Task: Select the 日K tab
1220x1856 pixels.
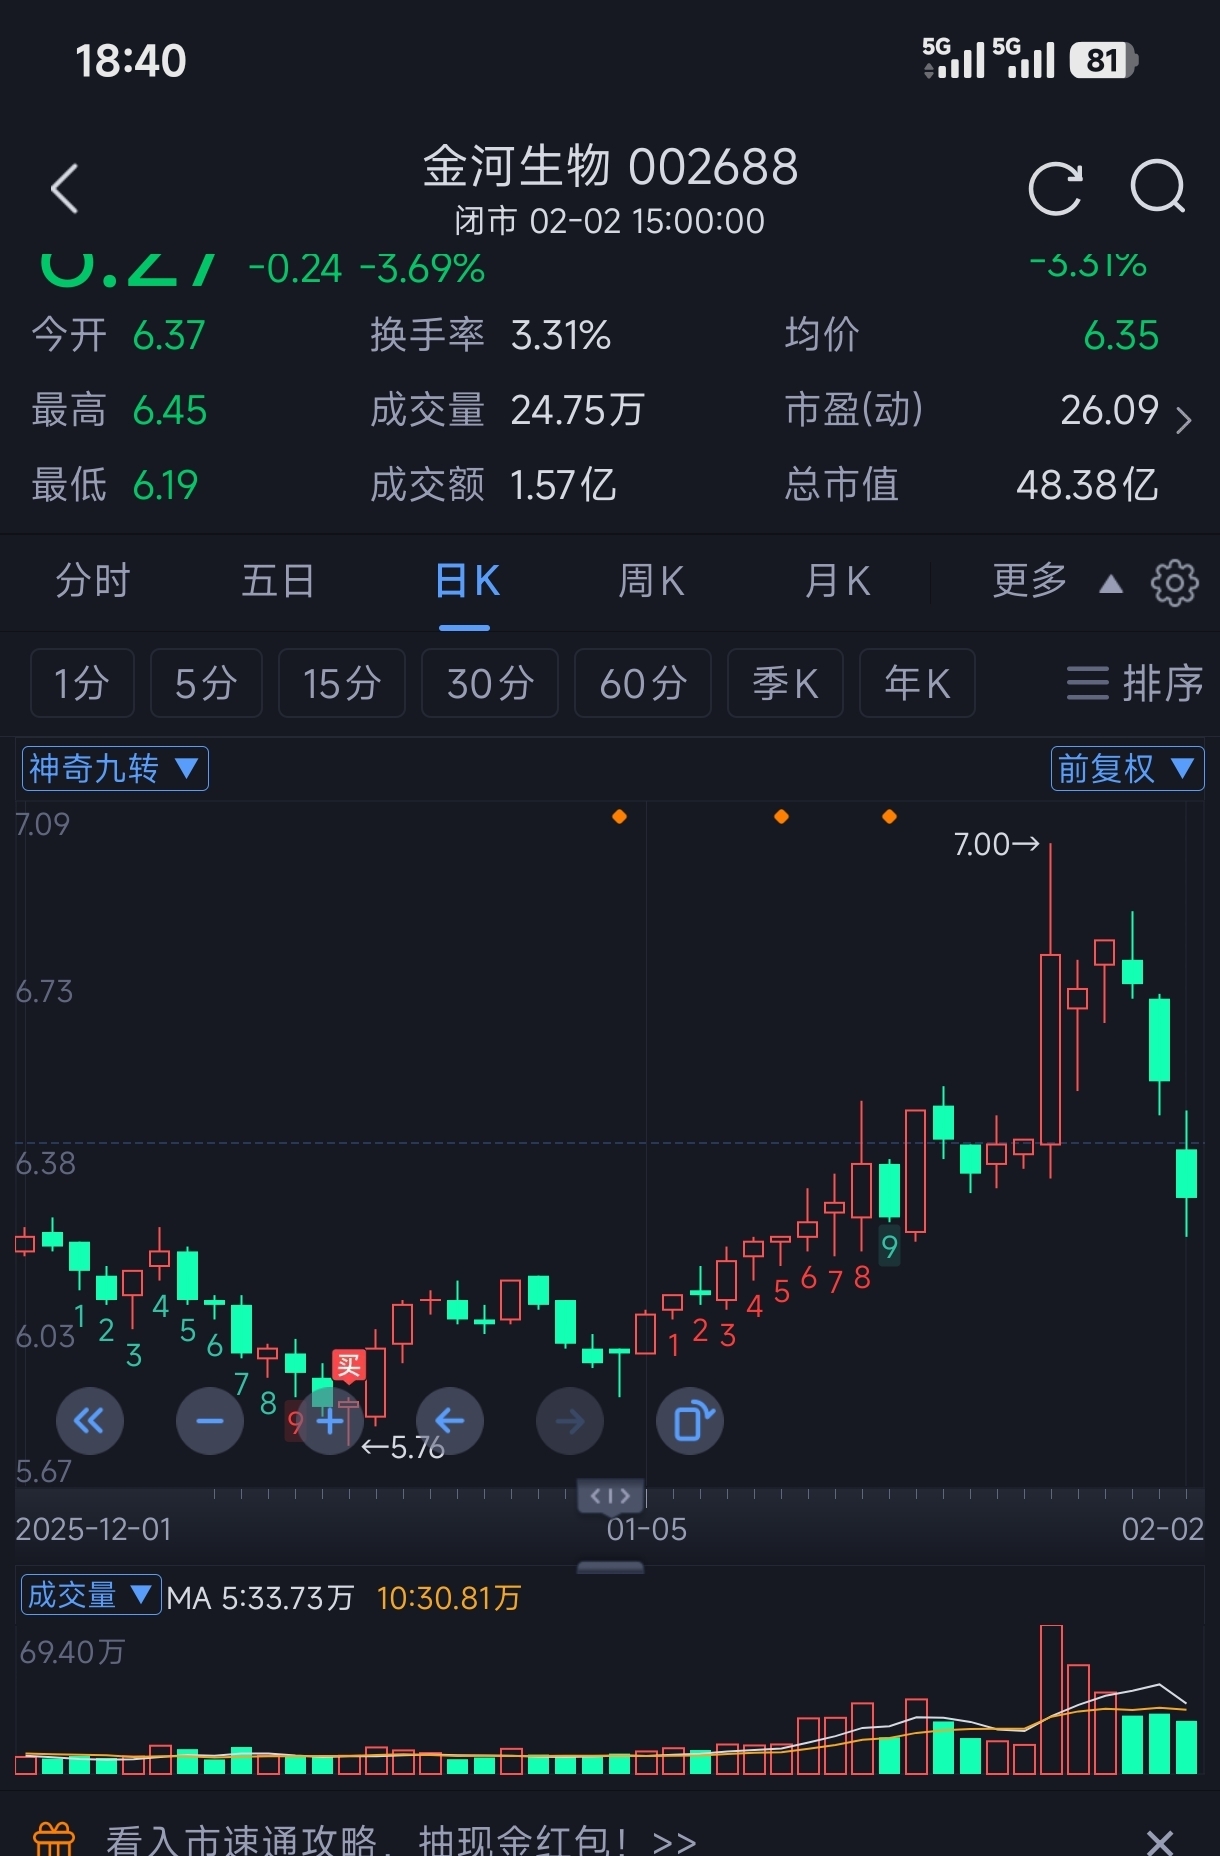Action: point(467,581)
